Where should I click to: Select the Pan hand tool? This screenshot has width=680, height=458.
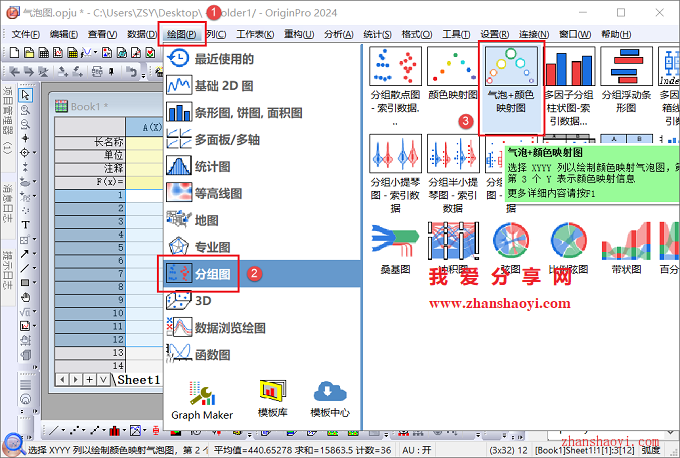26,297
